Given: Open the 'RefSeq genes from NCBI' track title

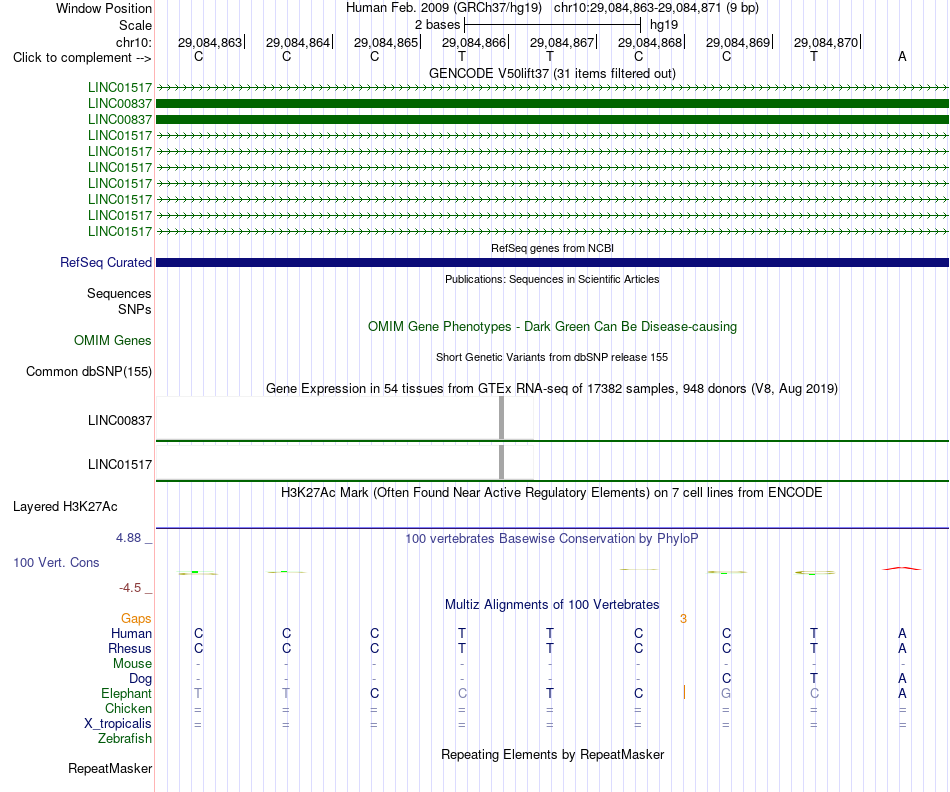Looking at the screenshot, I should point(552,248).
